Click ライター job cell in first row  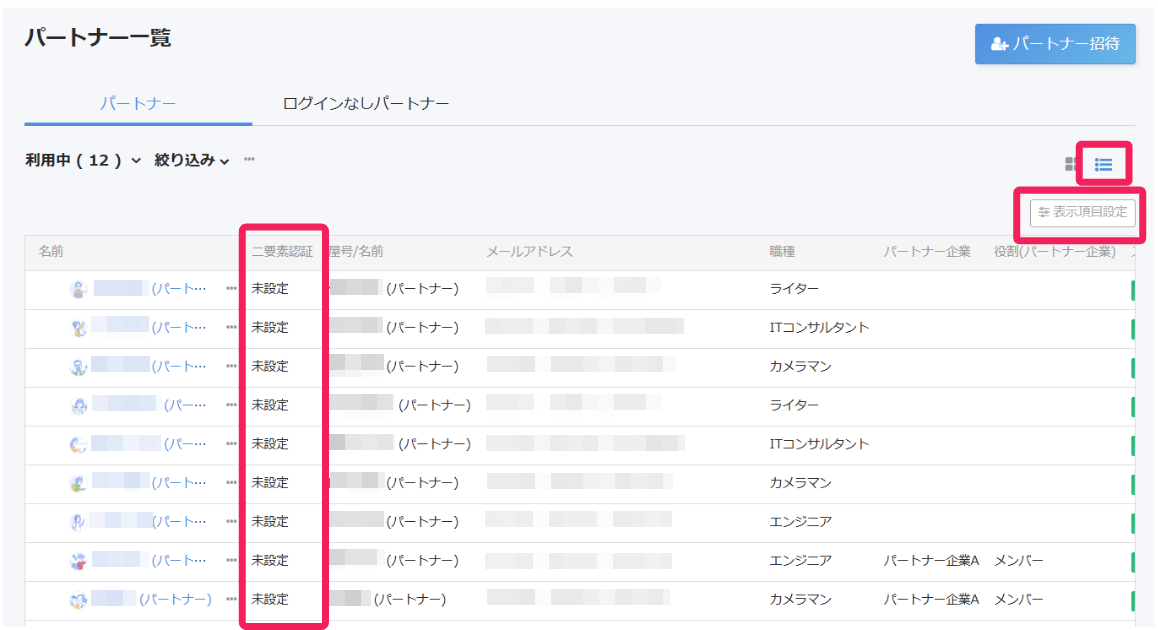[x=794, y=289]
